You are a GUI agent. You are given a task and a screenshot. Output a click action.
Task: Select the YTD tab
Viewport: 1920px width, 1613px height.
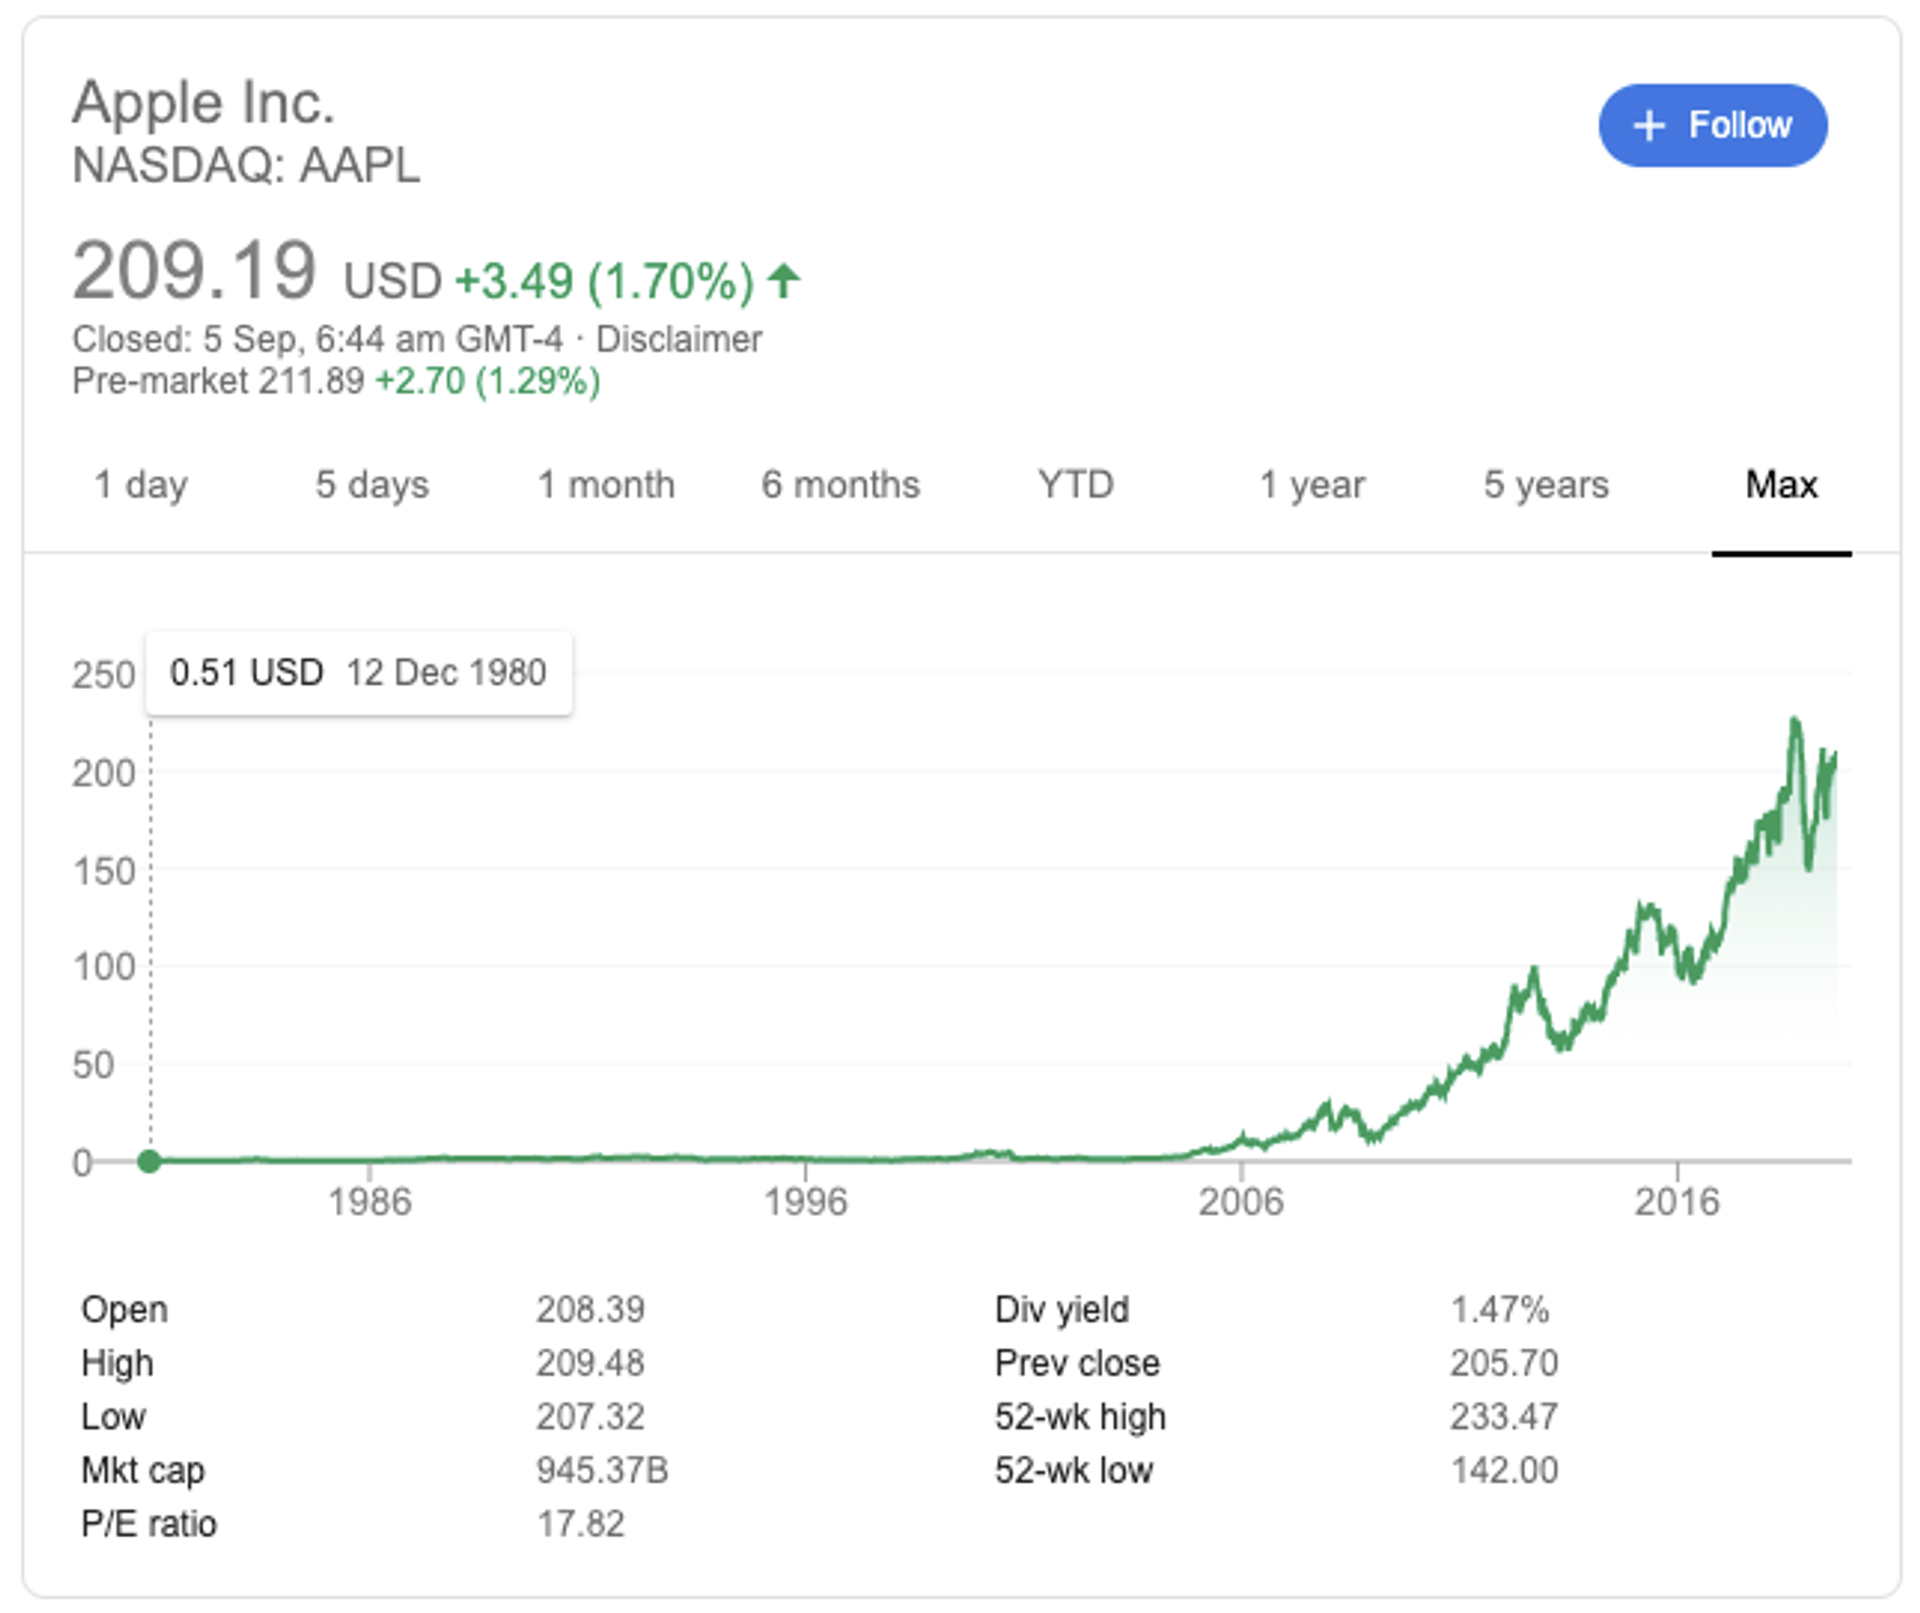(1075, 485)
